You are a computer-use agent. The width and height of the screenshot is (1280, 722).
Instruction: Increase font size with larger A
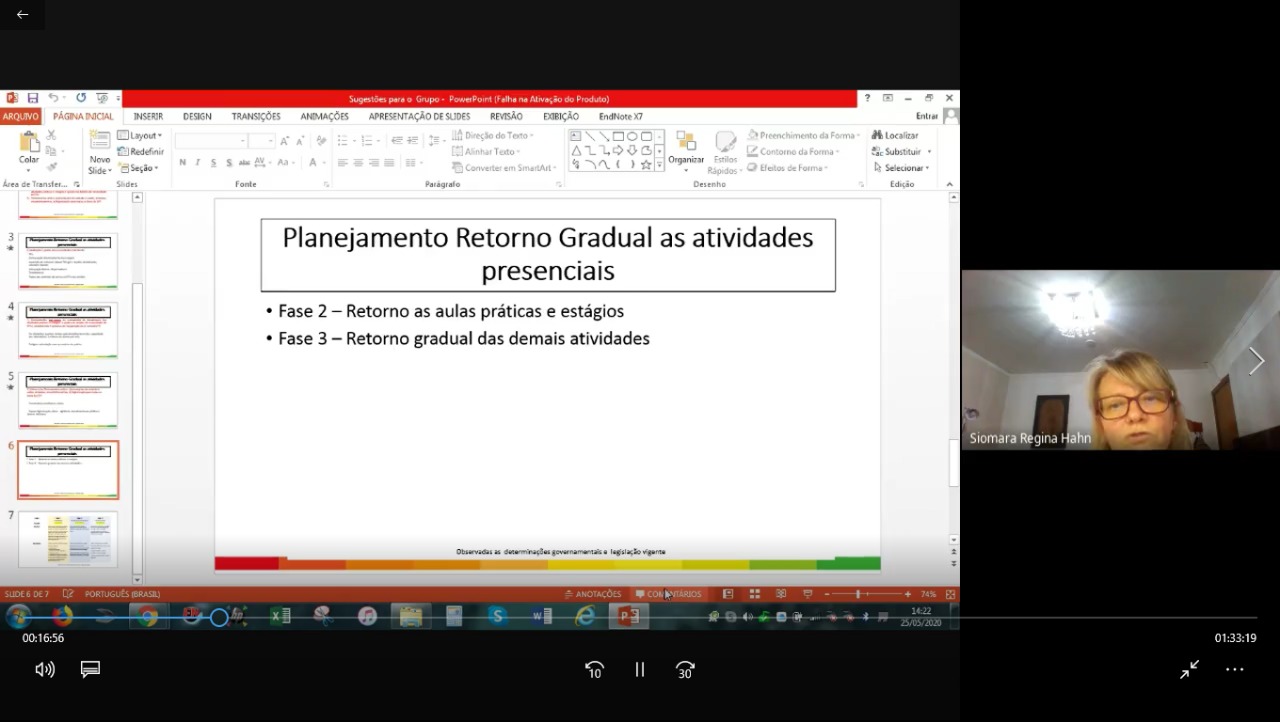point(285,141)
